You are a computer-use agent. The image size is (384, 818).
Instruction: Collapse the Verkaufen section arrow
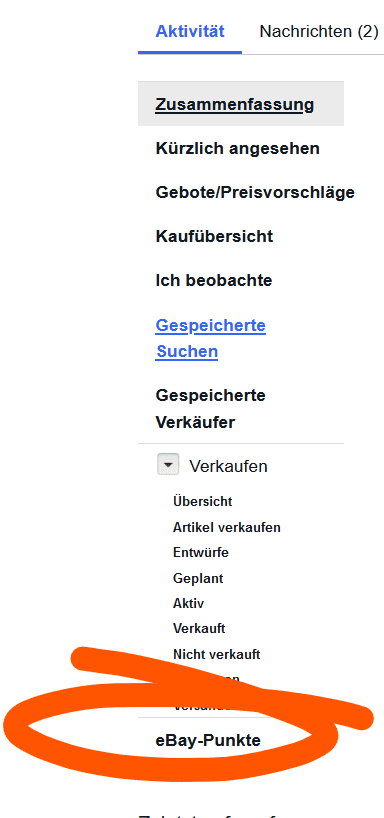pos(168,464)
